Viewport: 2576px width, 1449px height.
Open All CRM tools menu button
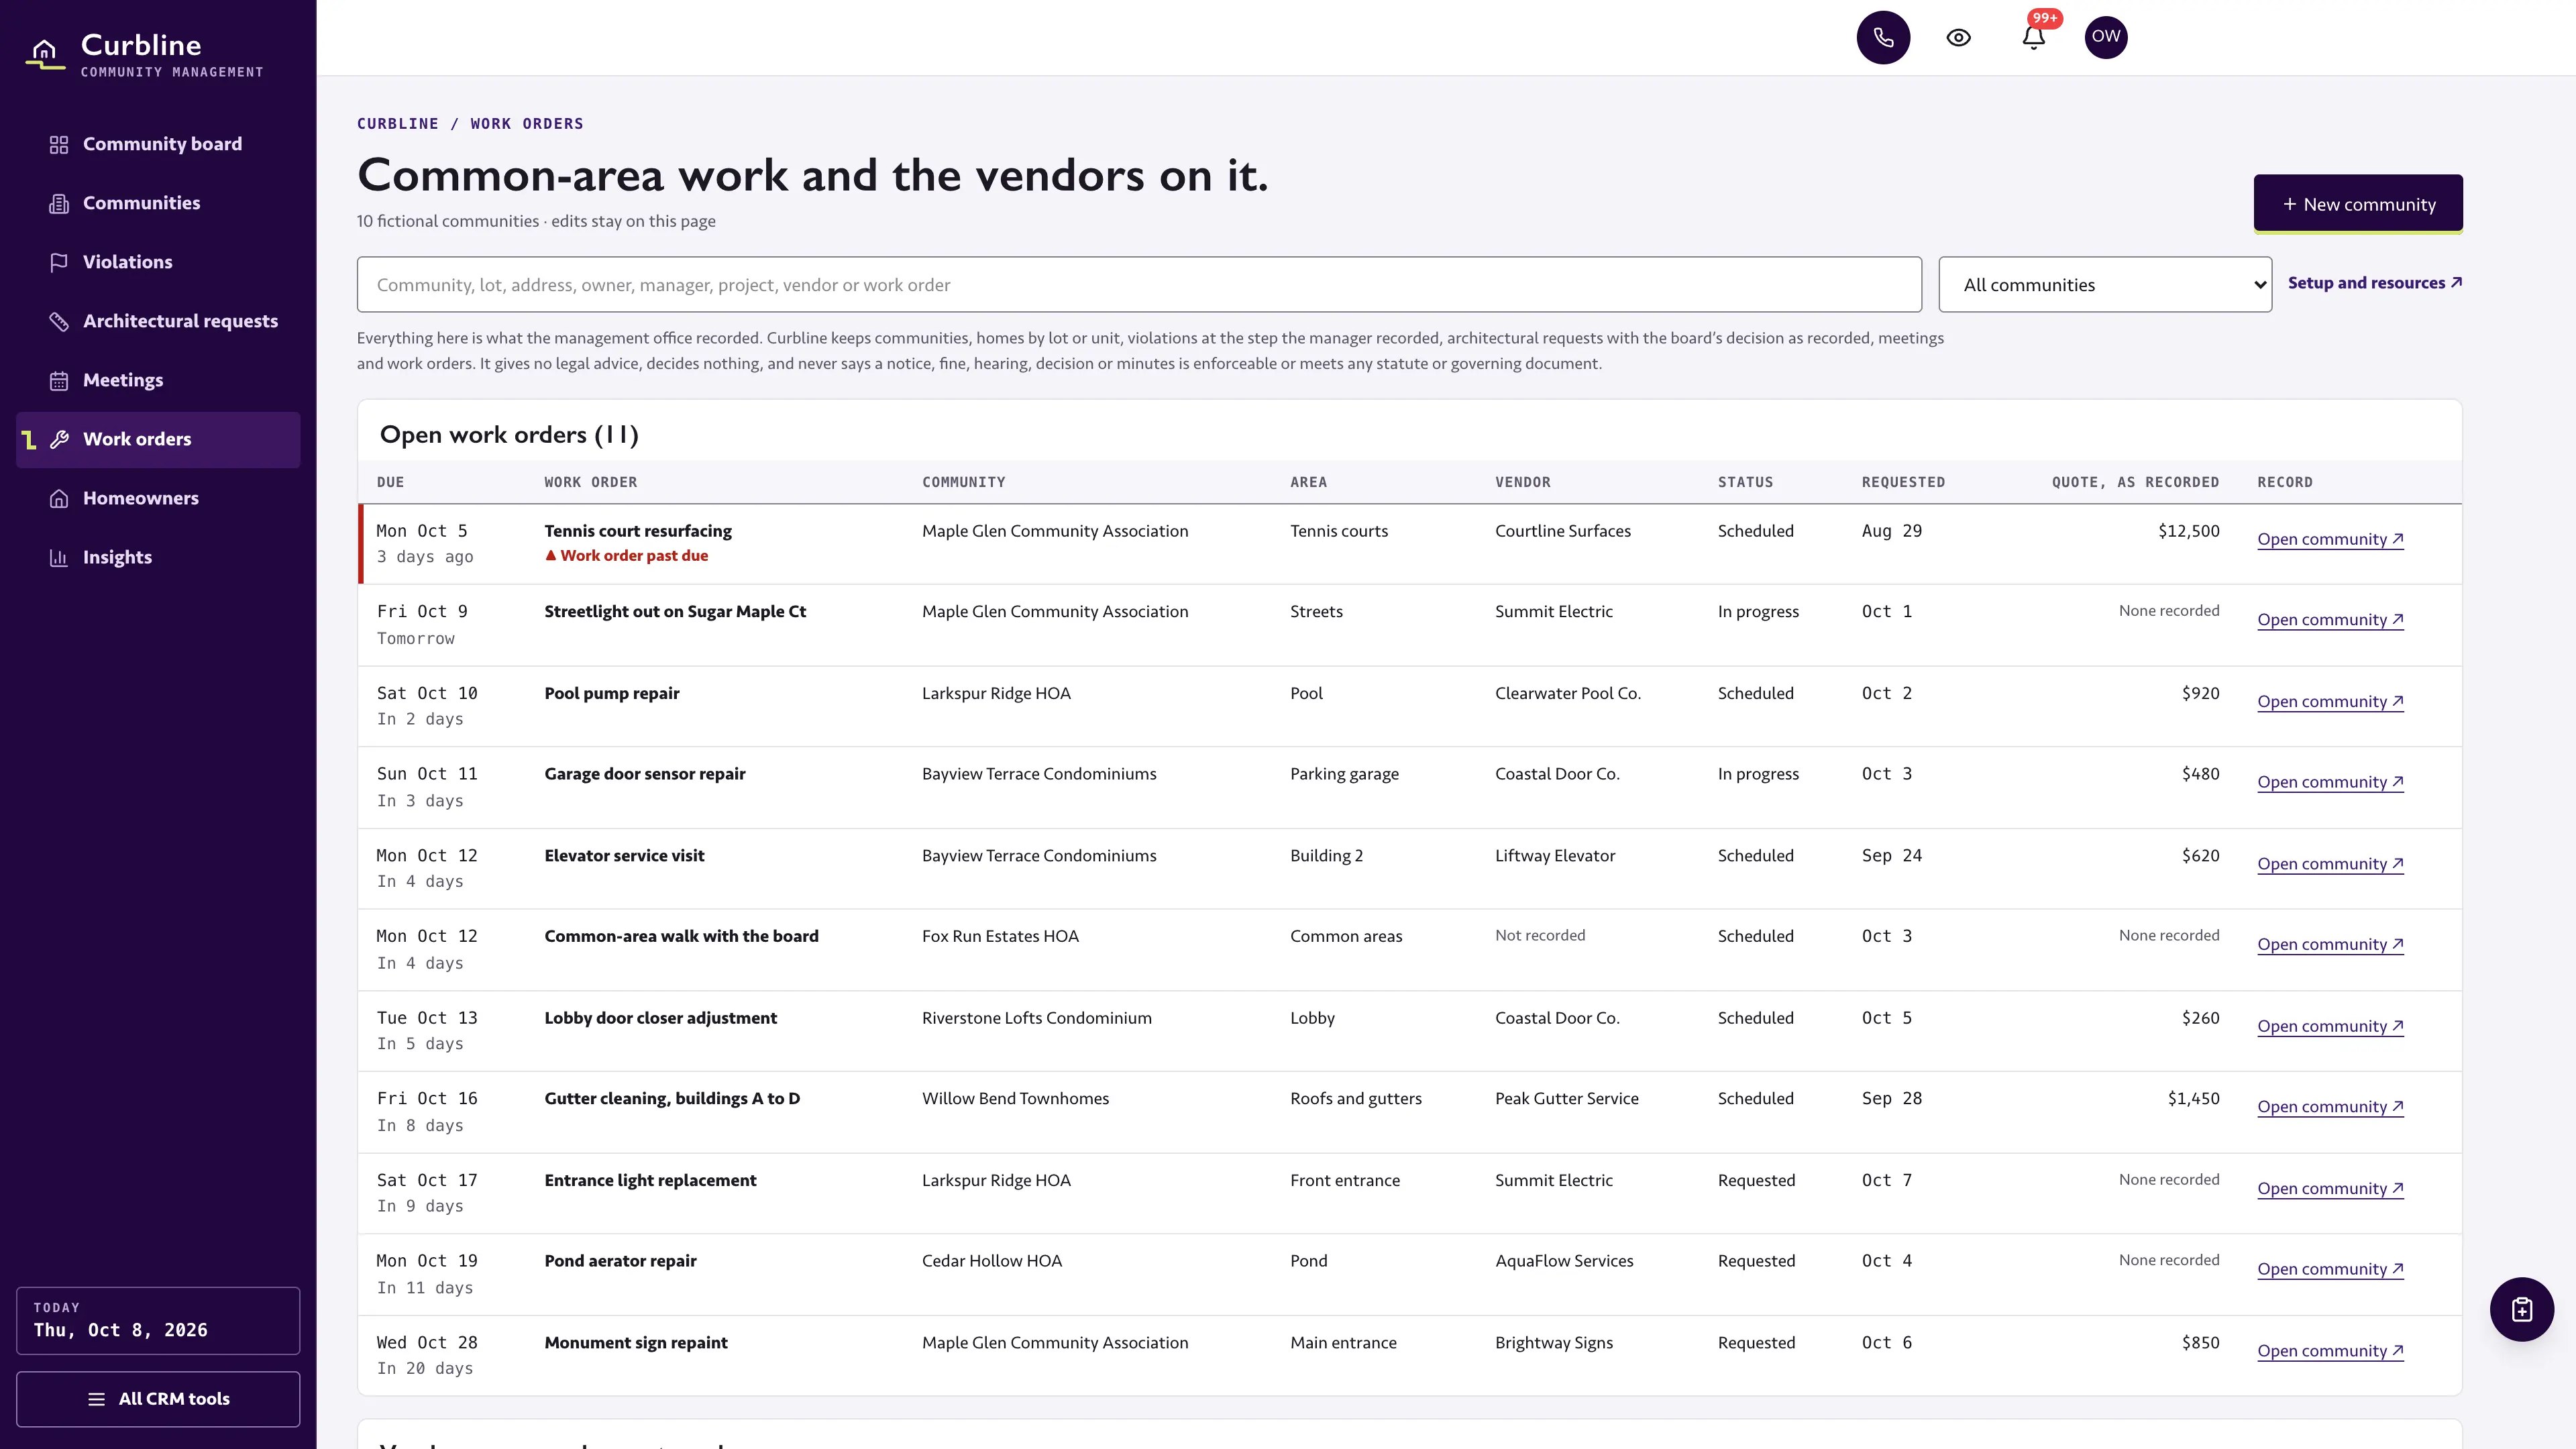[158, 1398]
